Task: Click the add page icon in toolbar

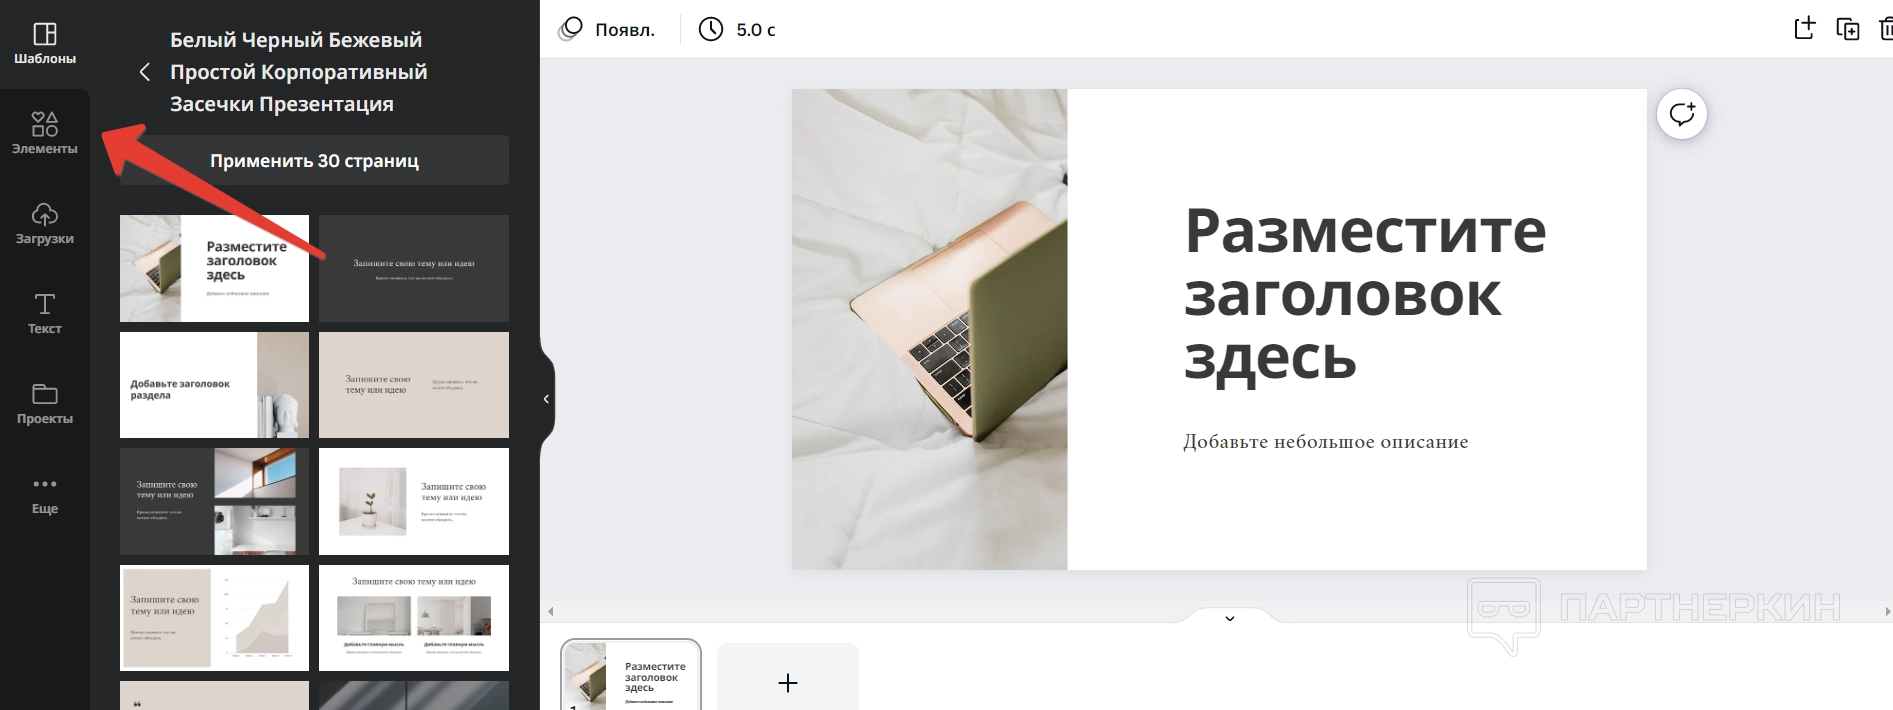Action: coord(1804,28)
